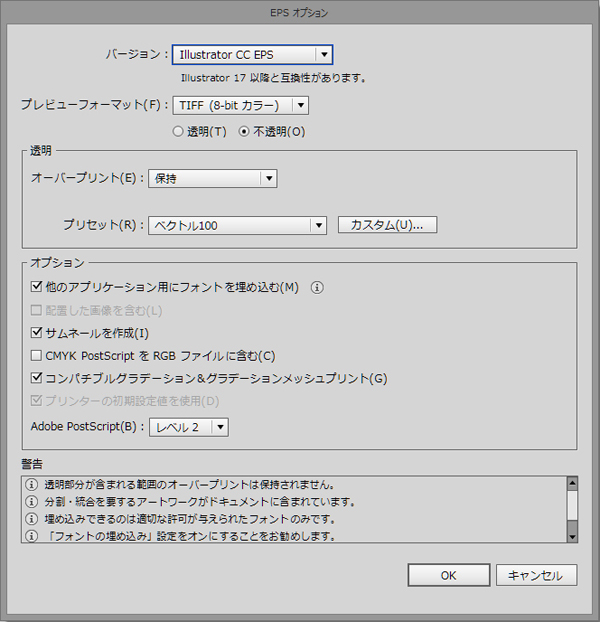Click the キャンセル button
Screen dimensions: 600x622
[x=536, y=575]
